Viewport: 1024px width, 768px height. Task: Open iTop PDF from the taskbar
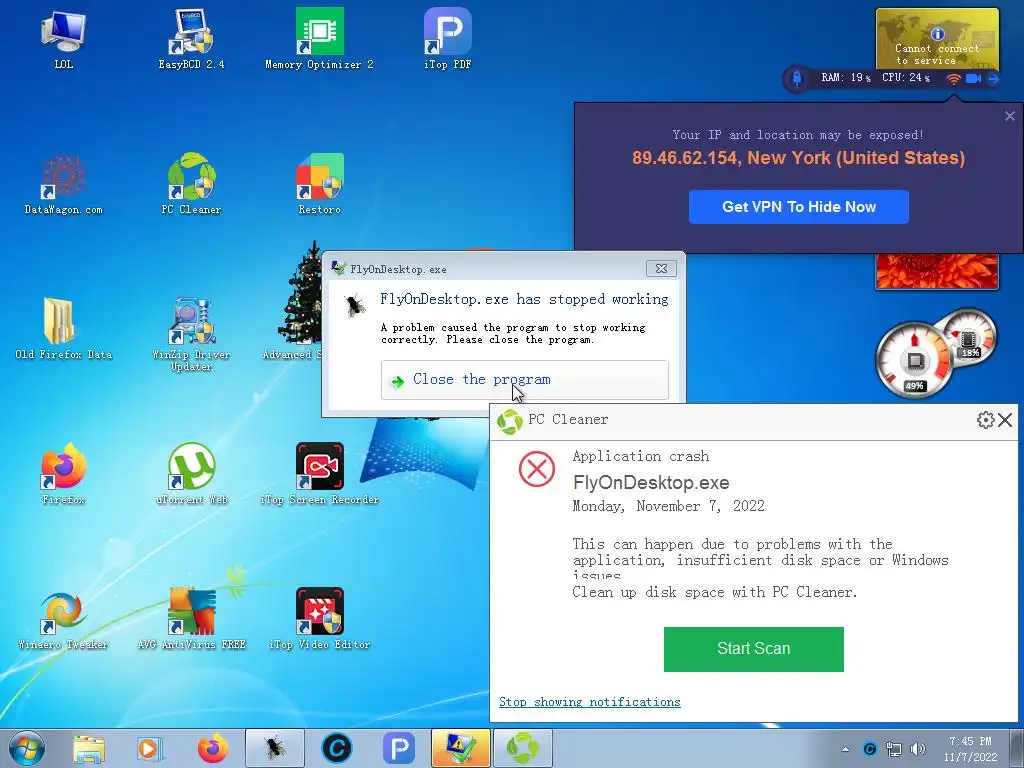tap(399, 748)
